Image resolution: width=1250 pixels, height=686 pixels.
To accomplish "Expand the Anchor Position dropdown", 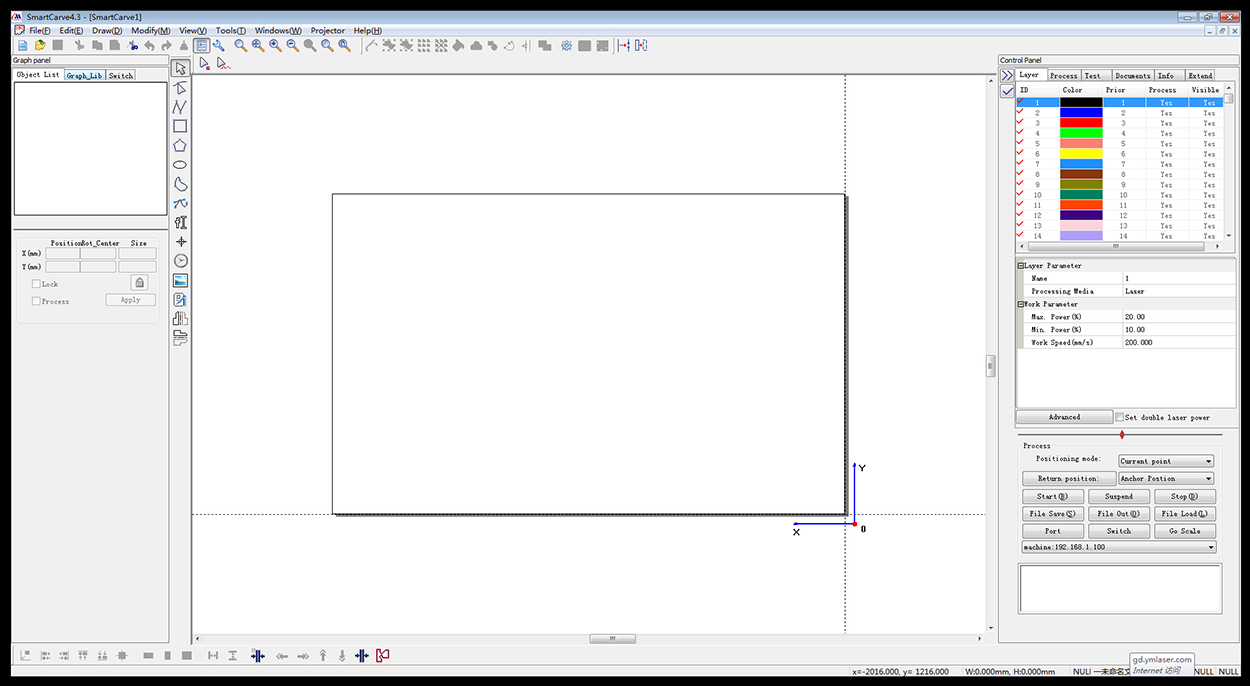I will [x=1166, y=479].
